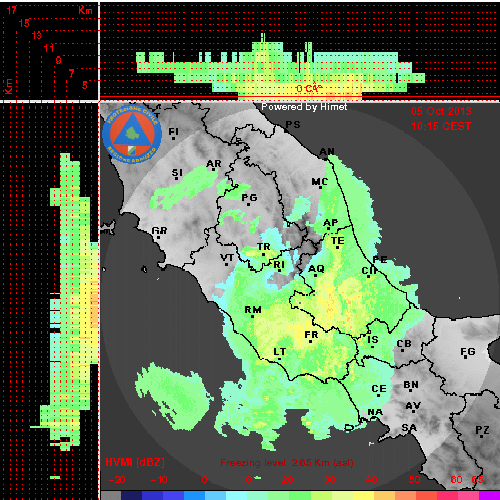The width and height of the screenshot is (500, 500).
Task: Select the Perugia PG city marker
Action: coord(249,199)
